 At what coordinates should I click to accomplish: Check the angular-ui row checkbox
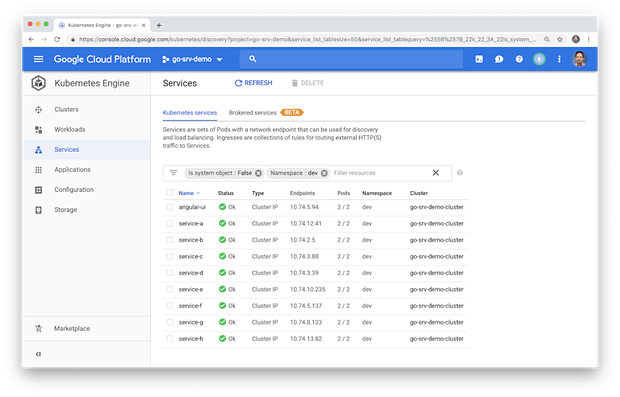(170, 207)
